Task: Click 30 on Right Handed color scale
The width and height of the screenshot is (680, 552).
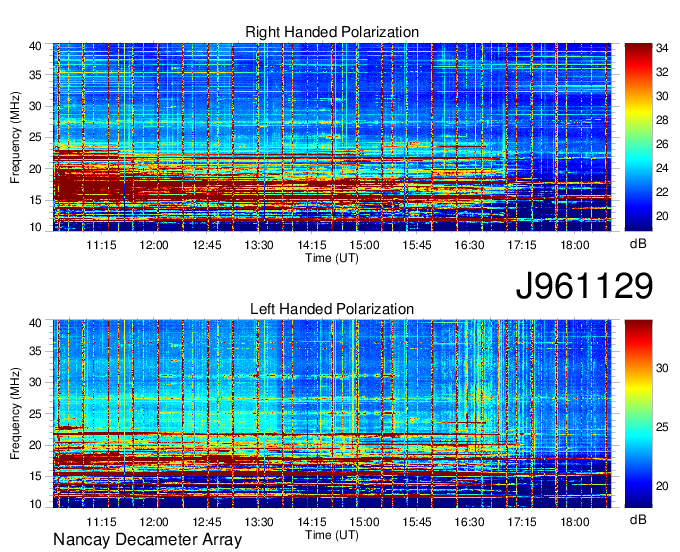Action: click(662, 96)
